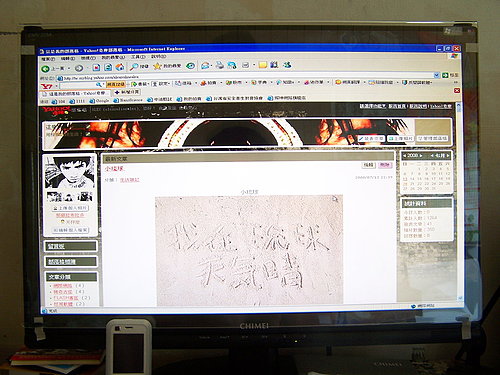500x375 pixels.
Task: Click the pink delete button near post title
Action: [384, 165]
